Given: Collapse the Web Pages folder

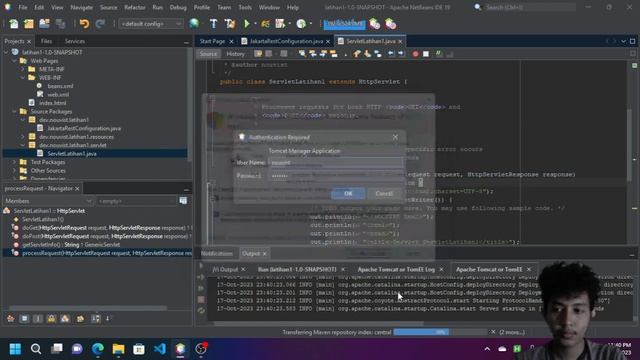Looking at the screenshot, I should click(x=14, y=61).
